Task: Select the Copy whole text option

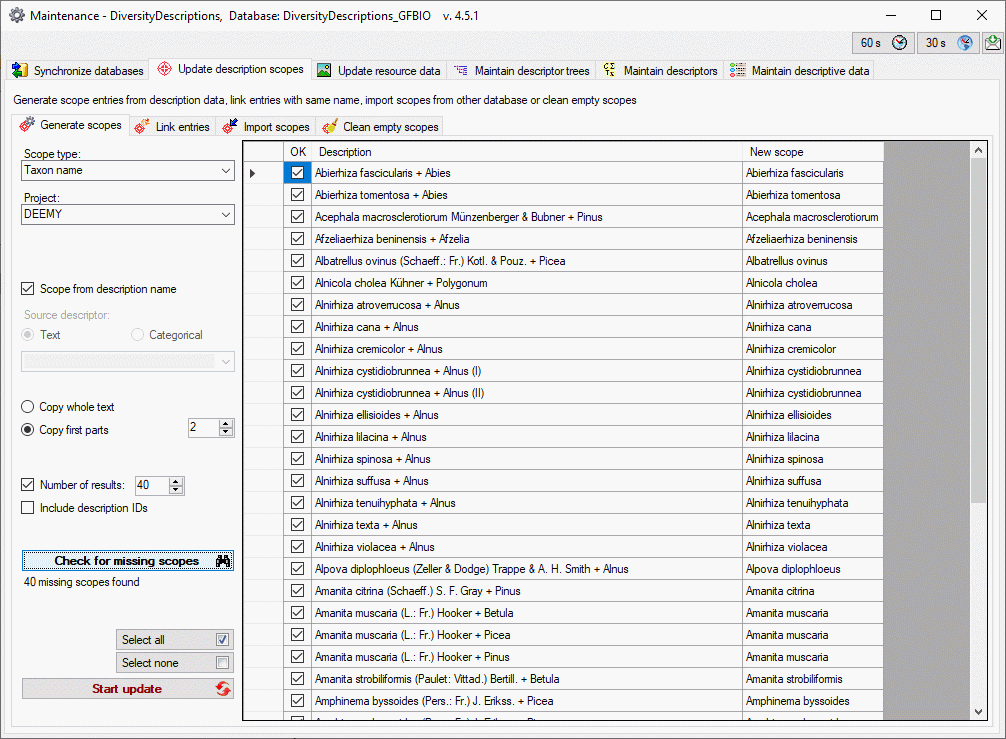Action: coord(28,407)
